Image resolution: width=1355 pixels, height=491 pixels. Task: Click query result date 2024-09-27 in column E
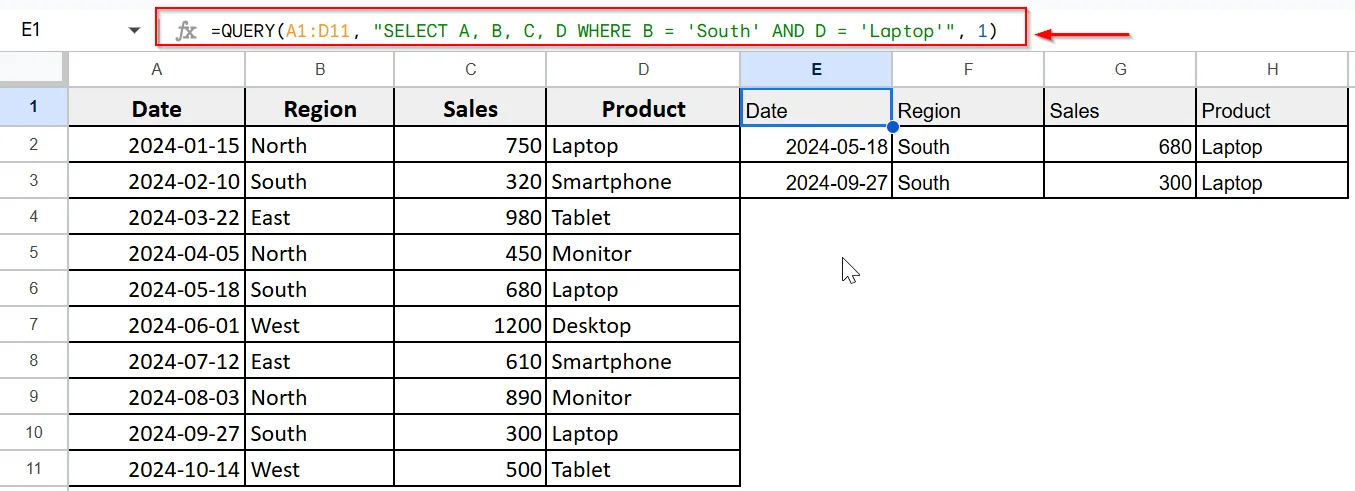click(x=817, y=182)
